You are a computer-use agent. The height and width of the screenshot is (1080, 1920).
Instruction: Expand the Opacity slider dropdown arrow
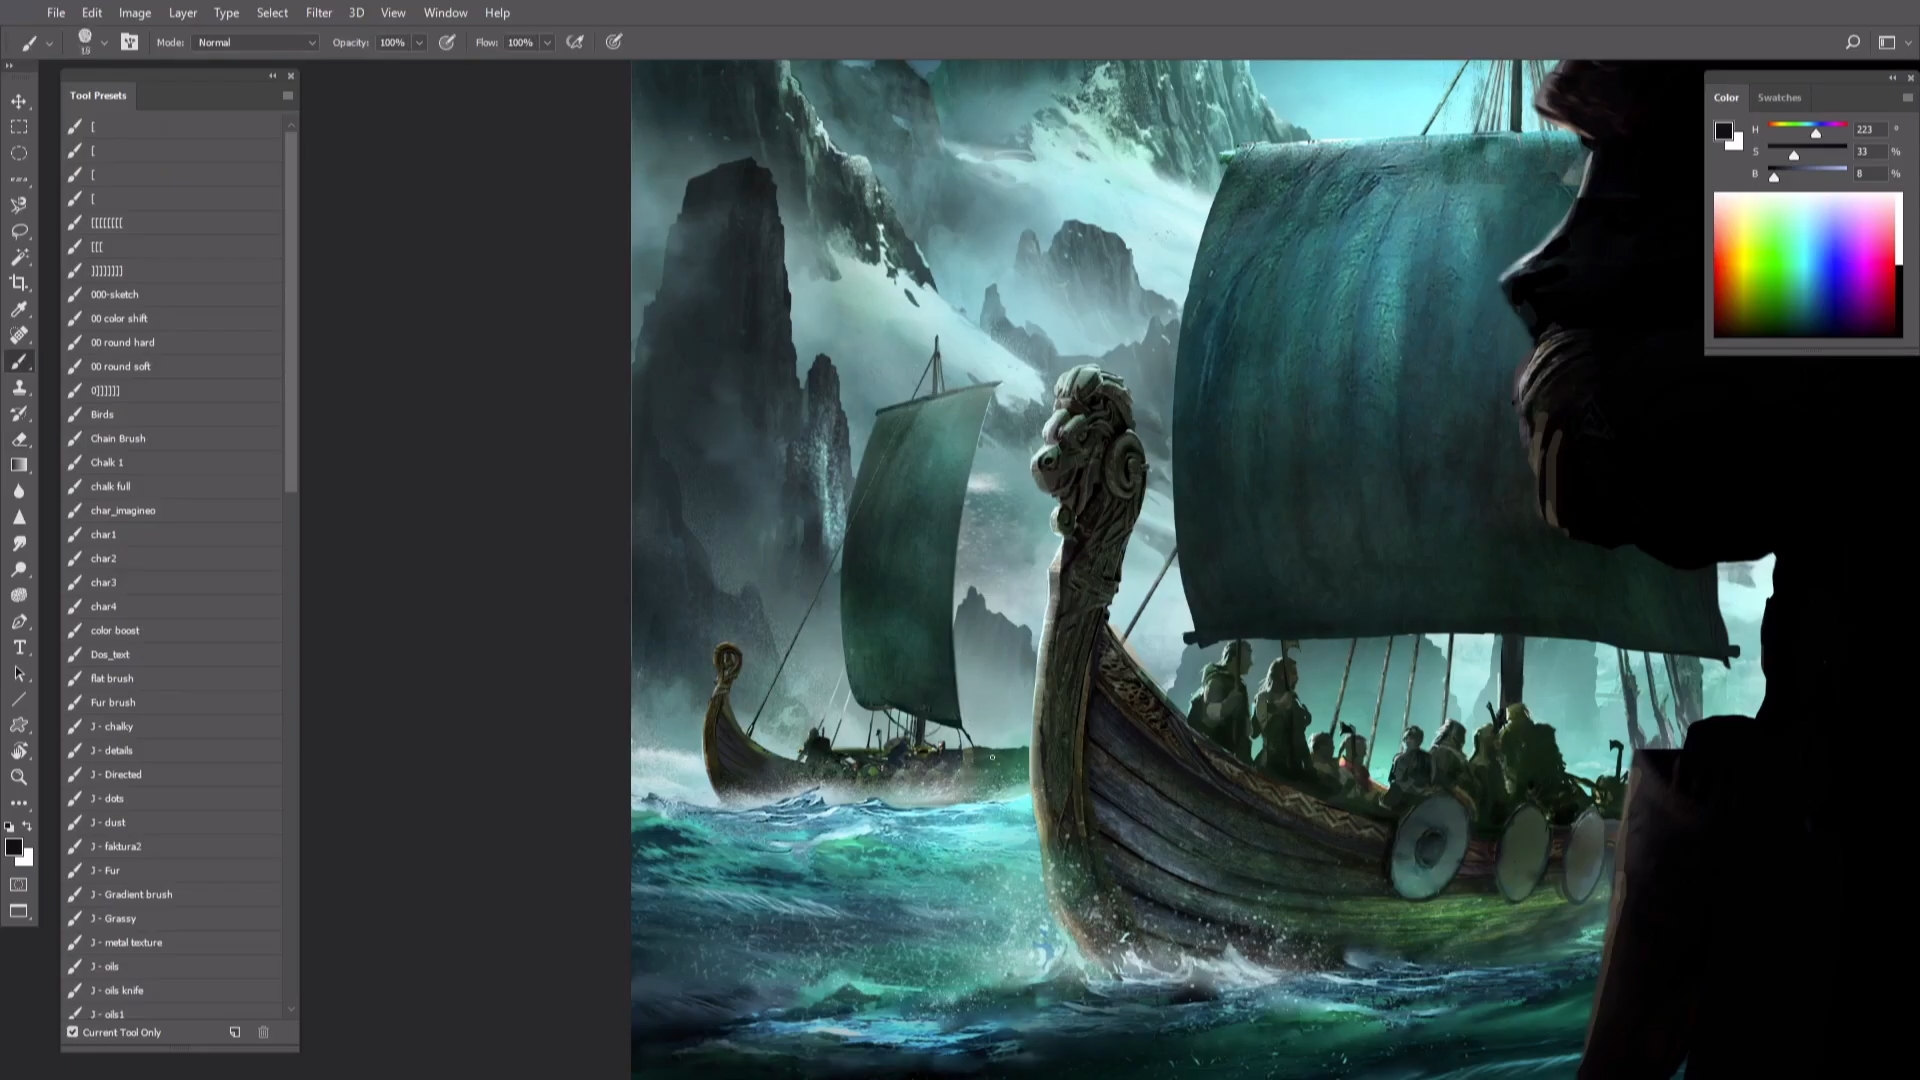click(x=419, y=42)
